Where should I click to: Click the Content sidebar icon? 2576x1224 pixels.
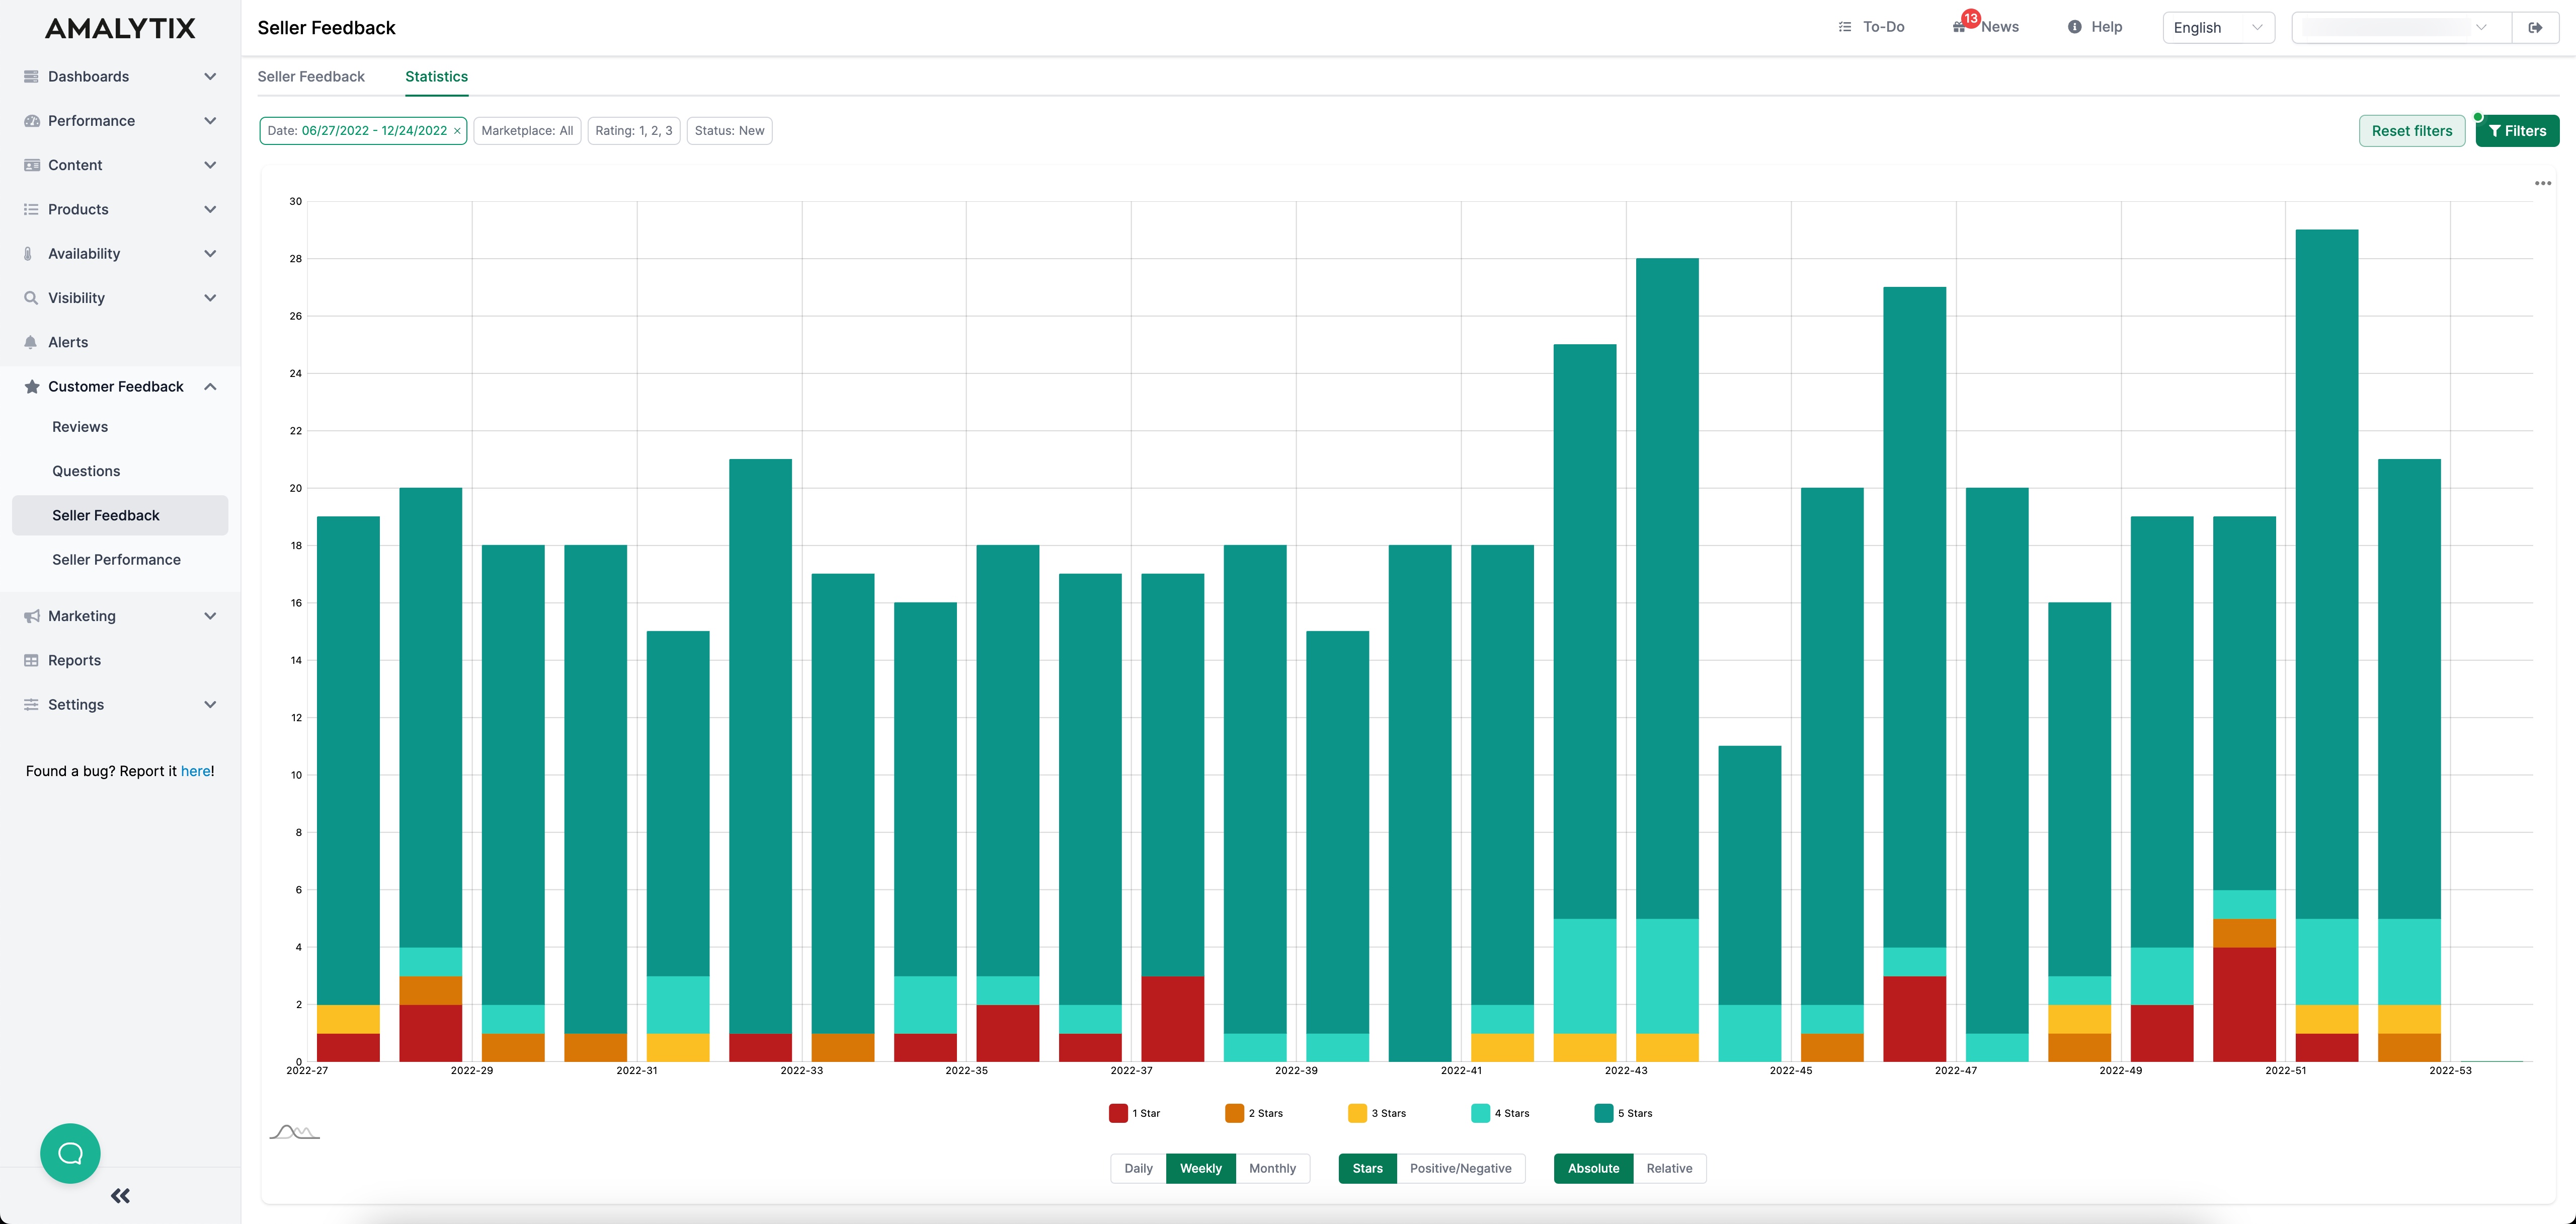point(31,165)
